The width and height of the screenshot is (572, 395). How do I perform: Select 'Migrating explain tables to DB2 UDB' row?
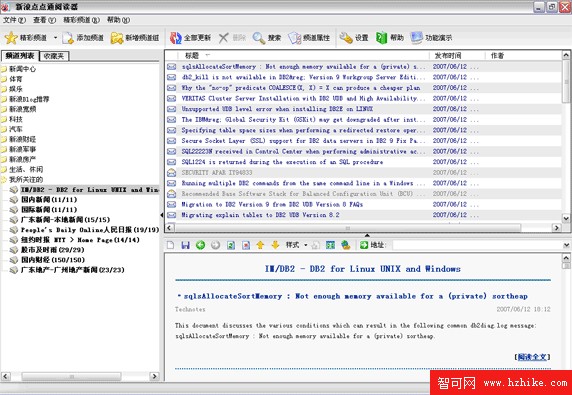pyautogui.click(x=363, y=215)
